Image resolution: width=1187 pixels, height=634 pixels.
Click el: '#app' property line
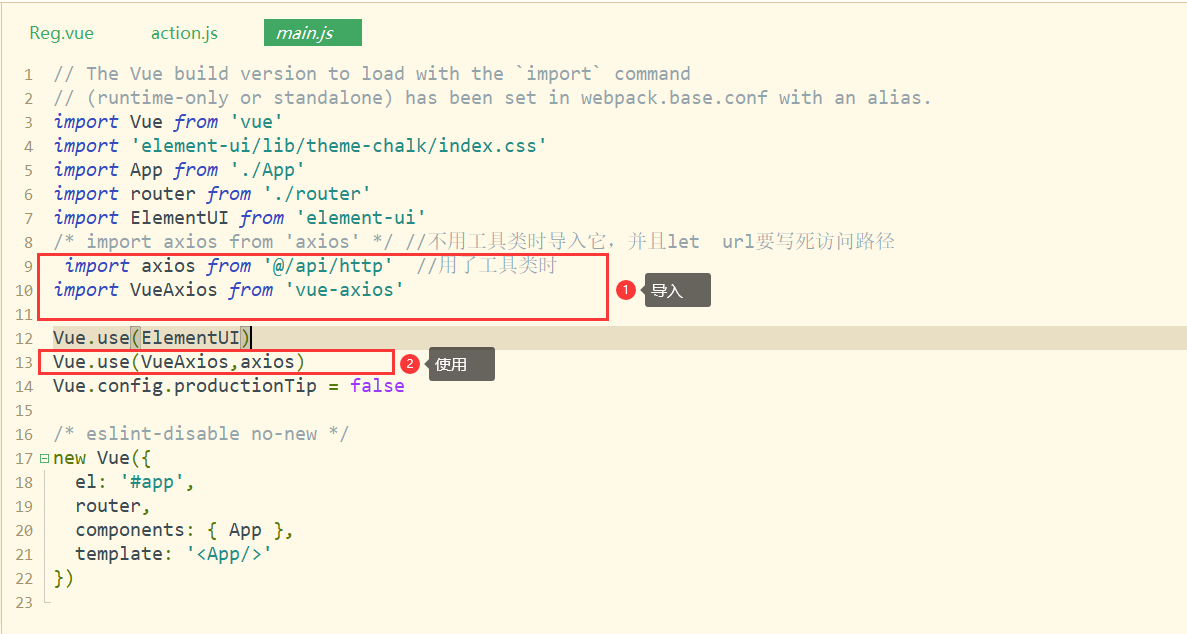(x=135, y=483)
